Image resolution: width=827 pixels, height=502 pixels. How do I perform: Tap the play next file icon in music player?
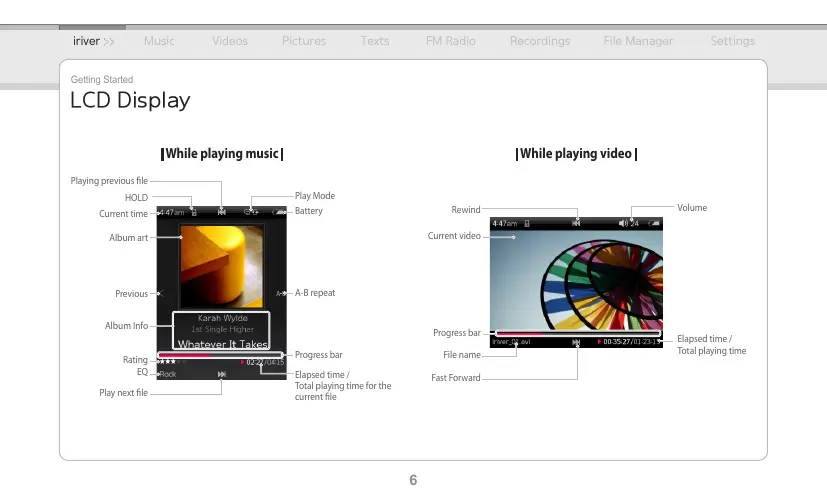(222, 374)
